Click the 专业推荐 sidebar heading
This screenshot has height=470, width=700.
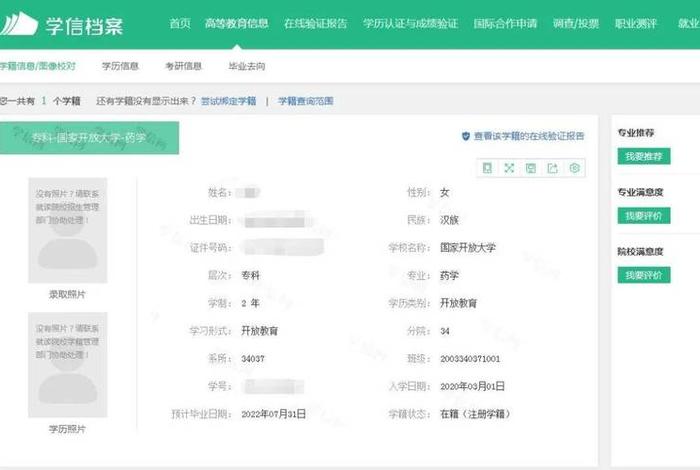click(x=636, y=133)
